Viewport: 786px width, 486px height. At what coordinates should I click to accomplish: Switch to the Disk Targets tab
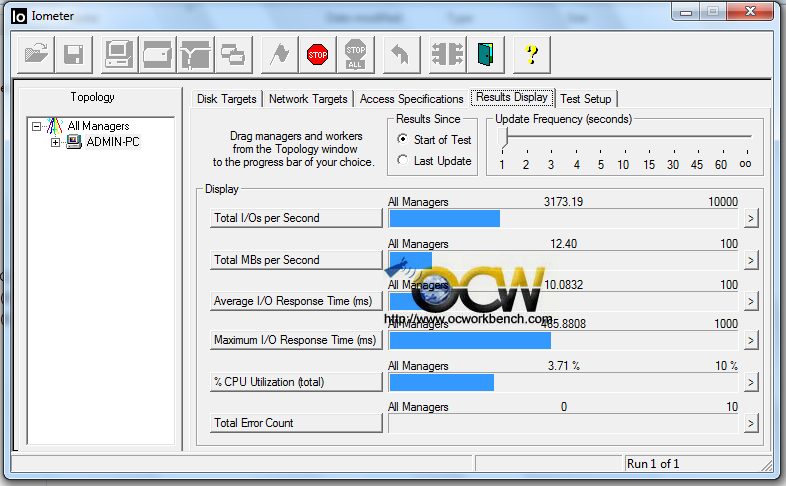(227, 99)
